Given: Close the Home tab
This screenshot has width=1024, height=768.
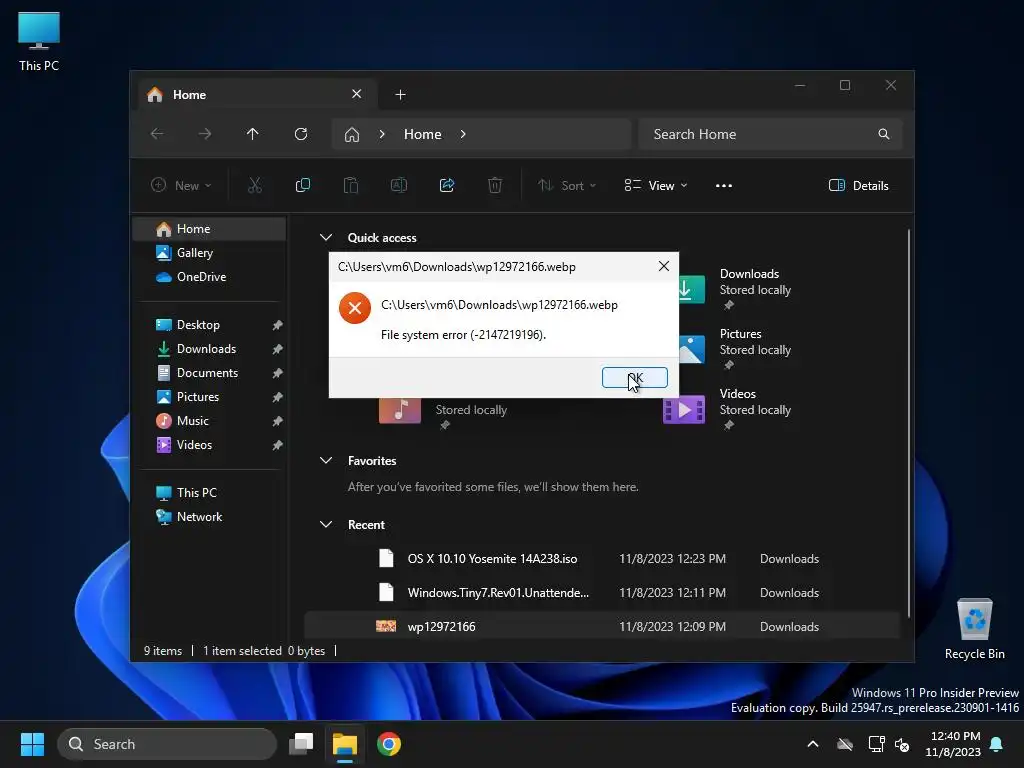Looking at the screenshot, I should (357, 94).
